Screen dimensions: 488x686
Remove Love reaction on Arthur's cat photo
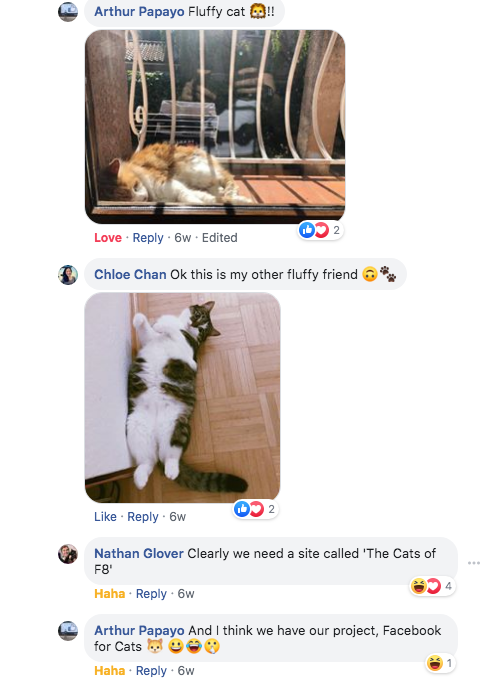point(108,238)
